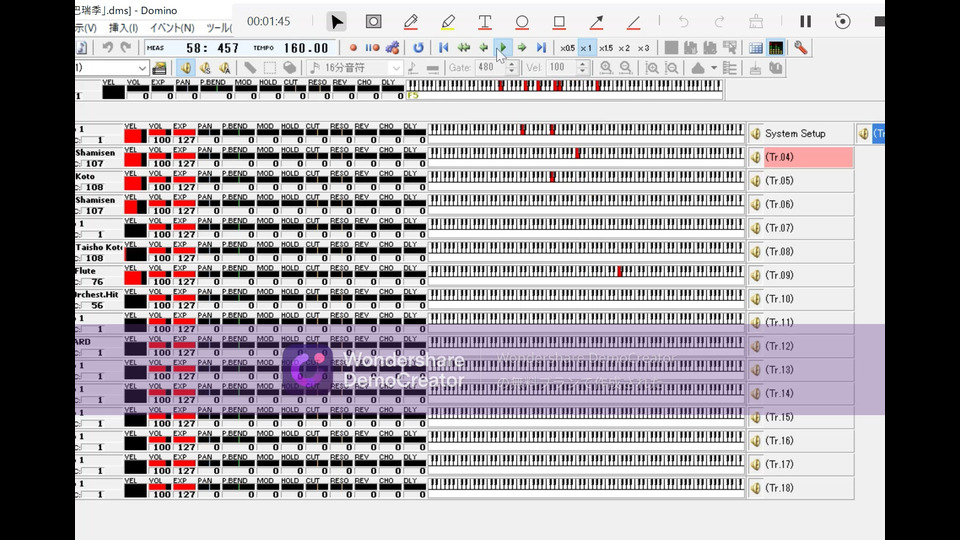960x540 pixels.
Task: Click the vertical zoom out icon
Action: coord(672,68)
